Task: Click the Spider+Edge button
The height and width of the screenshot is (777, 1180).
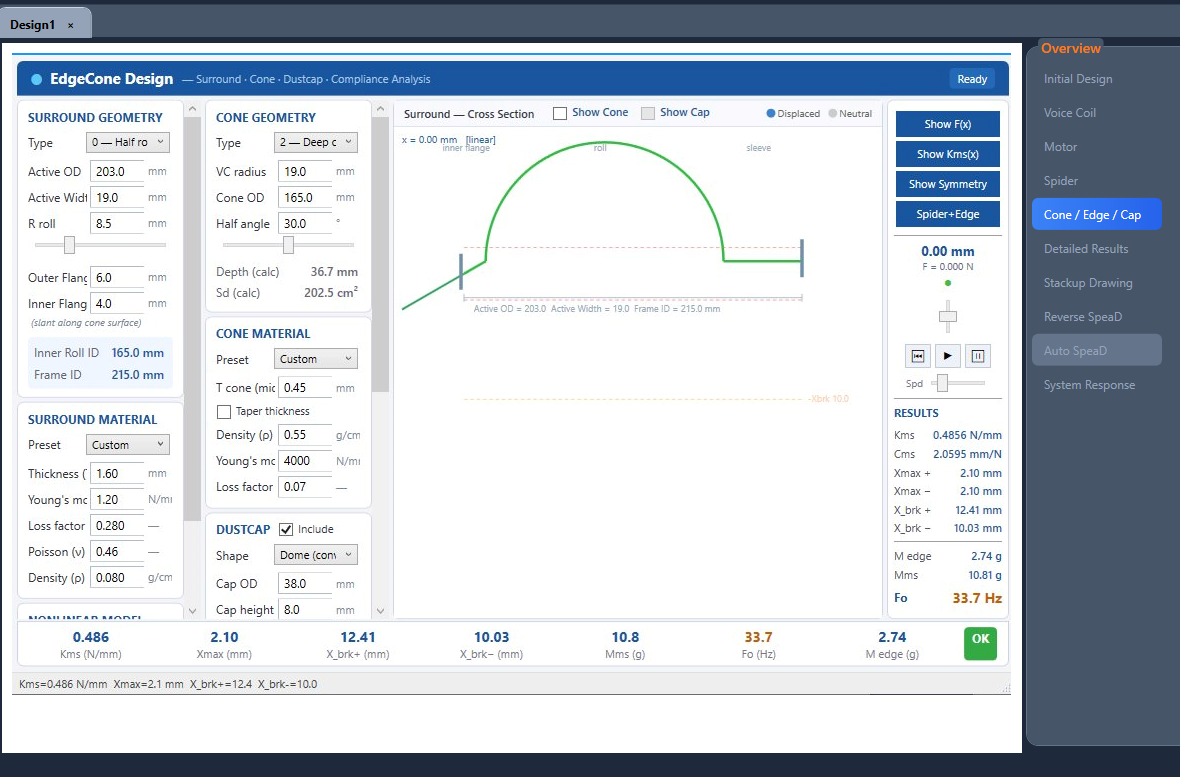Action: 947,215
